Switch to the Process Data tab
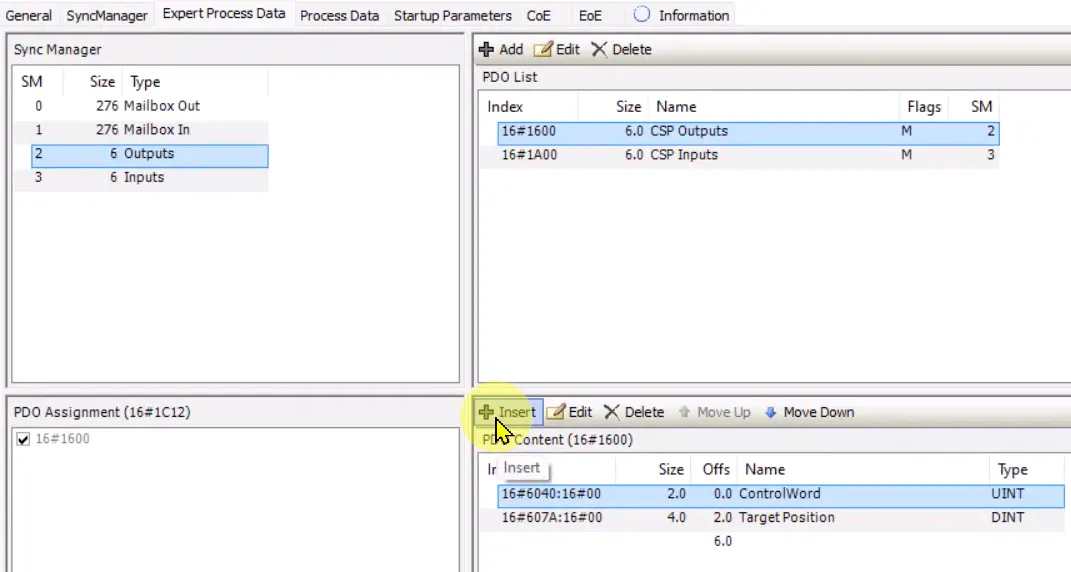Image resolution: width=1071 pixels, height=572 pixels. click(x=339, y=15)
